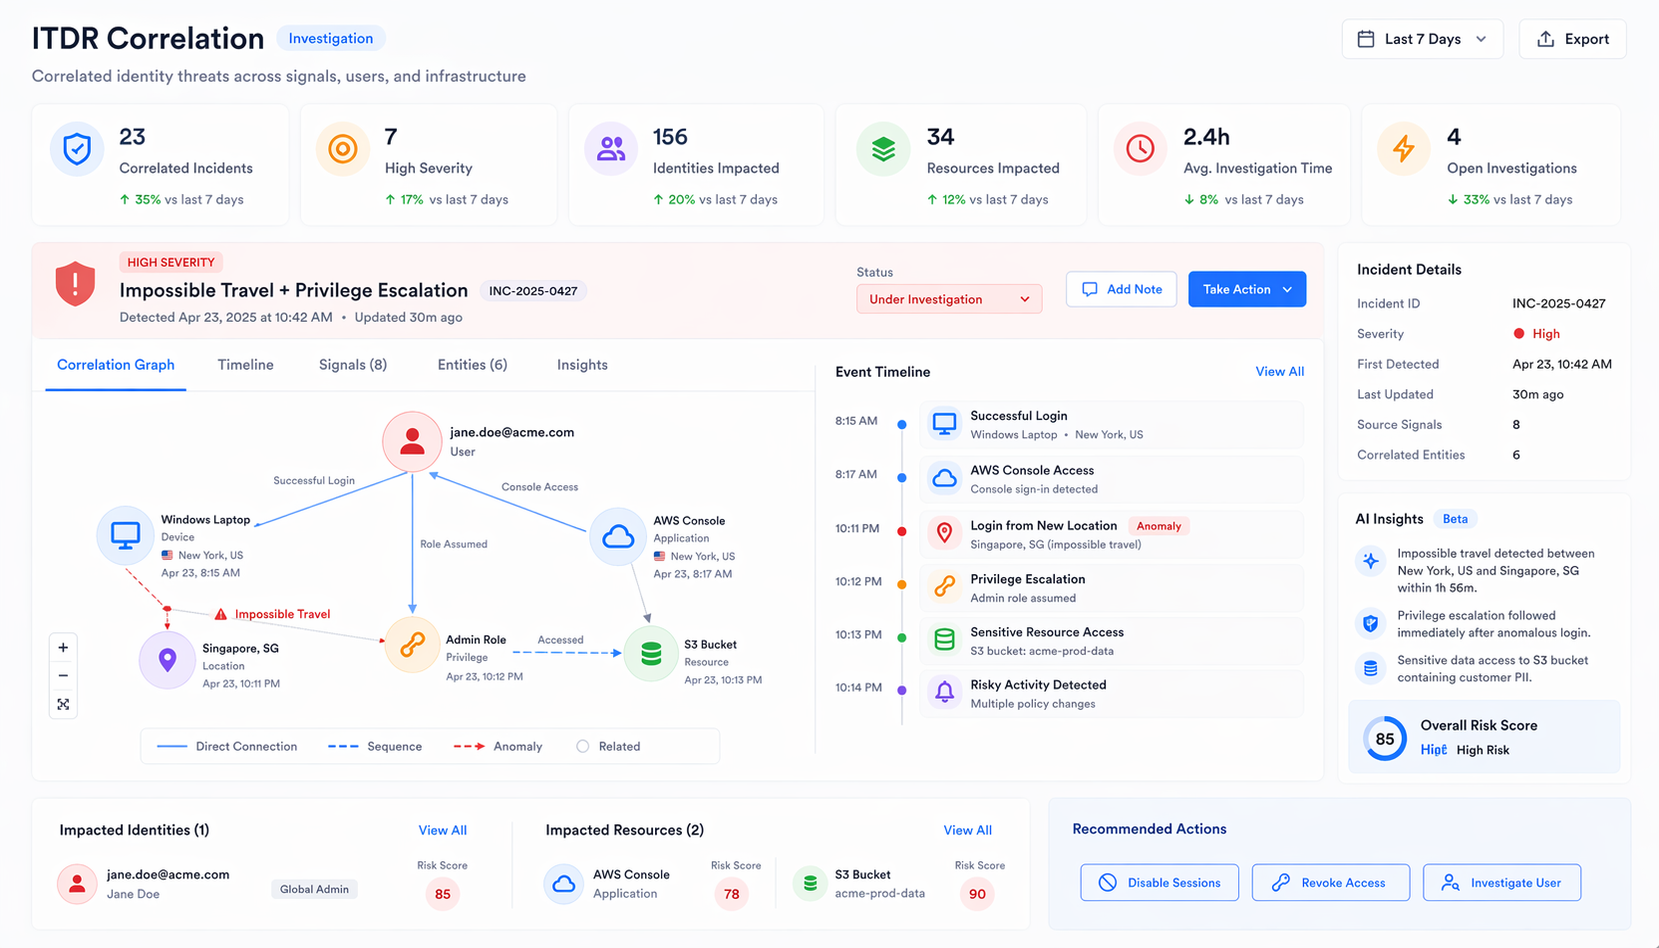This screenshot has width=1659, height=948.
Task: Fit correlation graph to screen
Action: click(63, 705)
